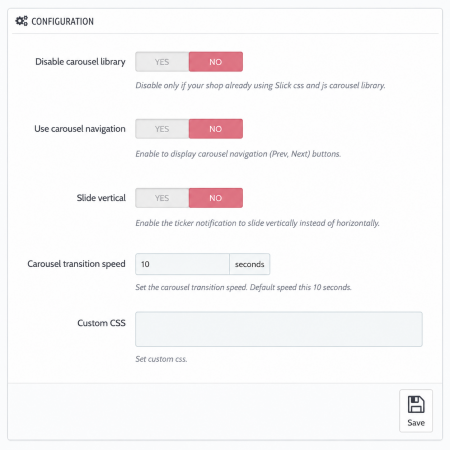Click the CONFIGURATION panel heading
450x450 pixels.
(62, 21)
